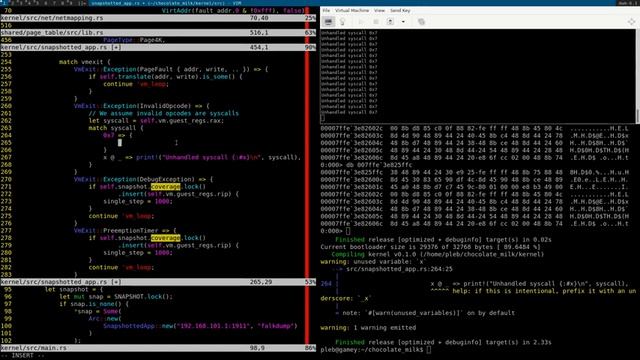This screenshot has width=640, height=360.
Task: Select the kernel/src/main.rs status line
Action: (158, 348)
